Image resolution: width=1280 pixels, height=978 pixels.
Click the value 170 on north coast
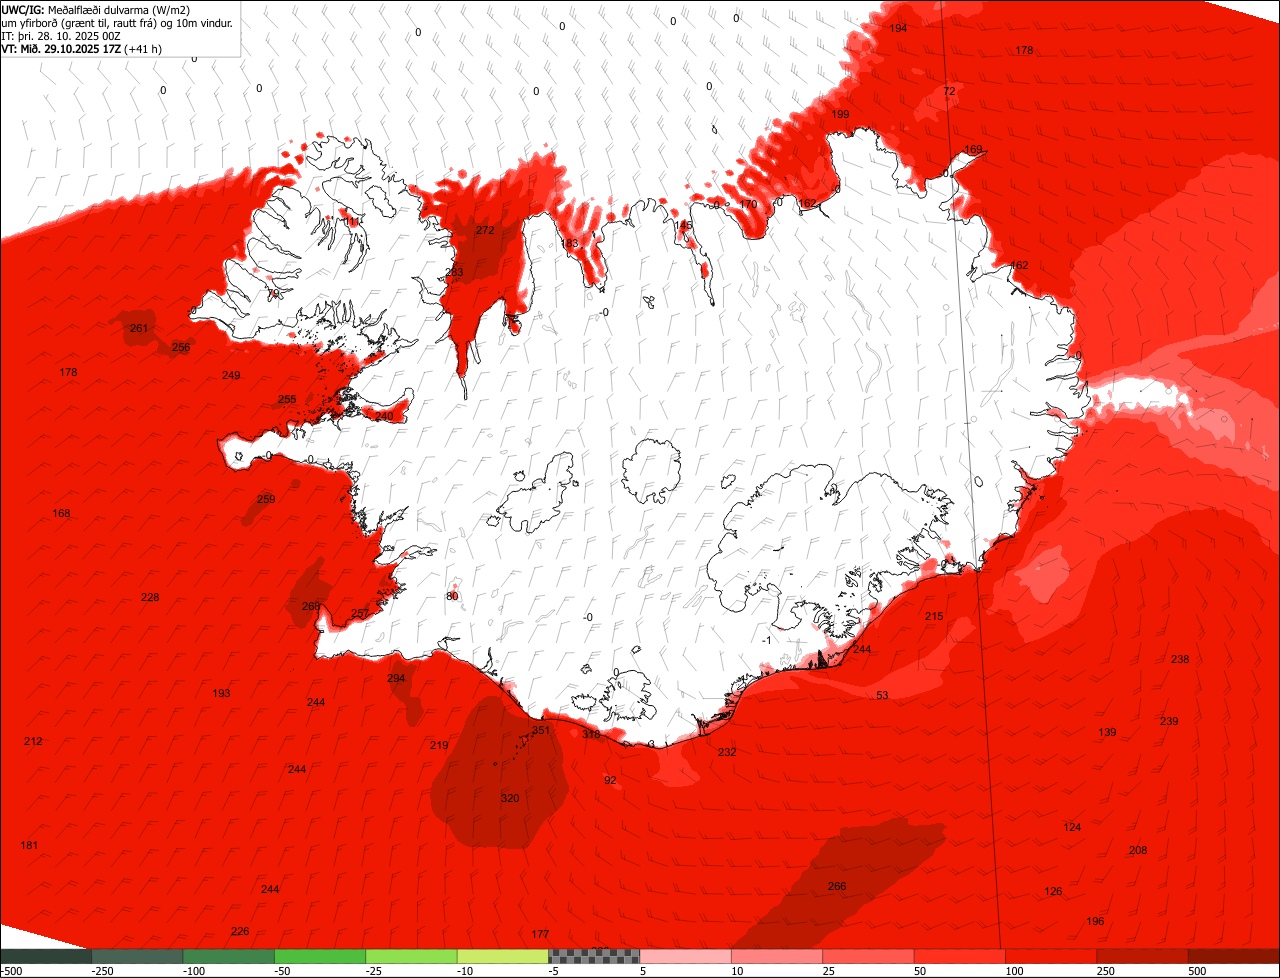(x=748, y=204)
